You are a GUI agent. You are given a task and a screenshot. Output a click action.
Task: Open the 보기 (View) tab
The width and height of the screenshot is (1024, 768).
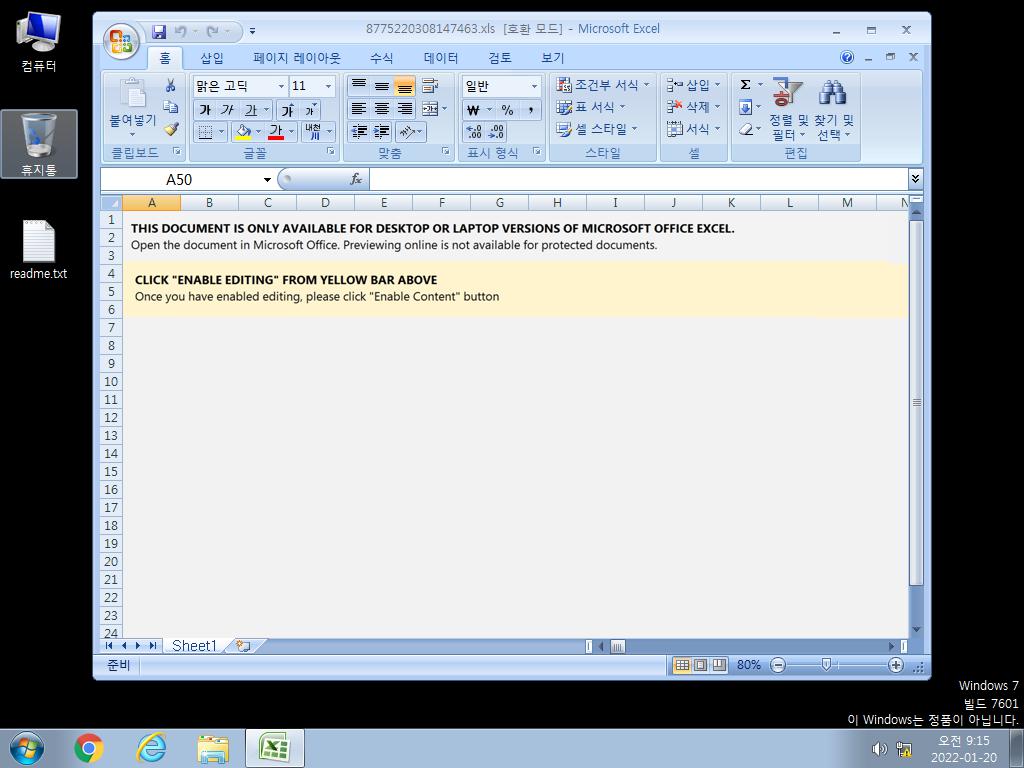pyautogui.click(x=552, y=58)
